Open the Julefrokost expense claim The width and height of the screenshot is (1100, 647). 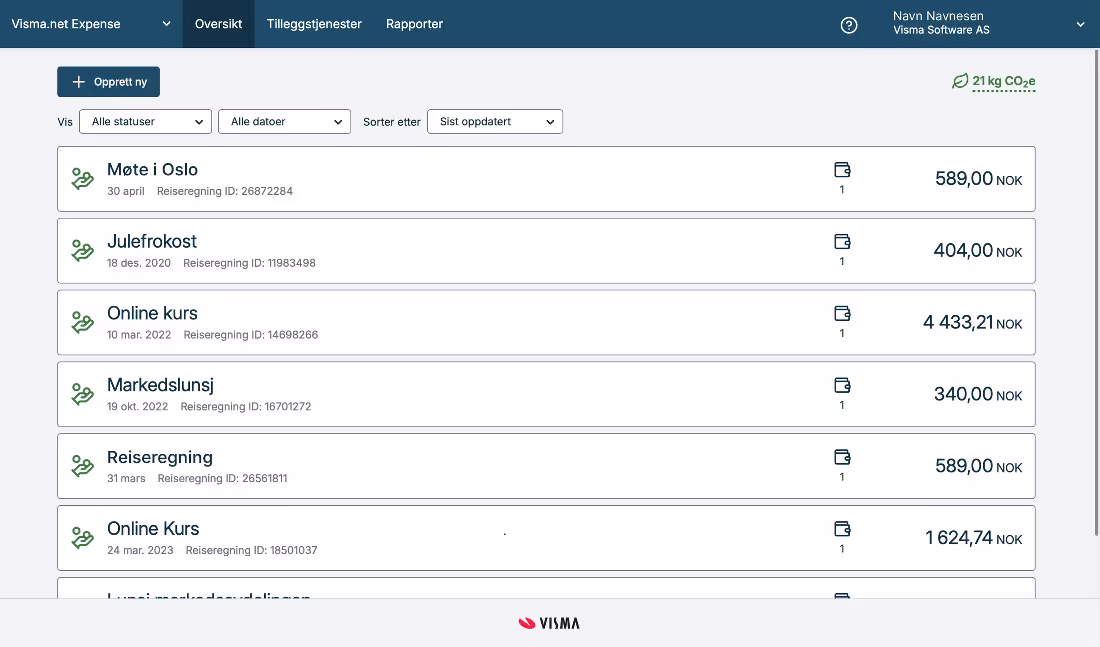[546, 251]
